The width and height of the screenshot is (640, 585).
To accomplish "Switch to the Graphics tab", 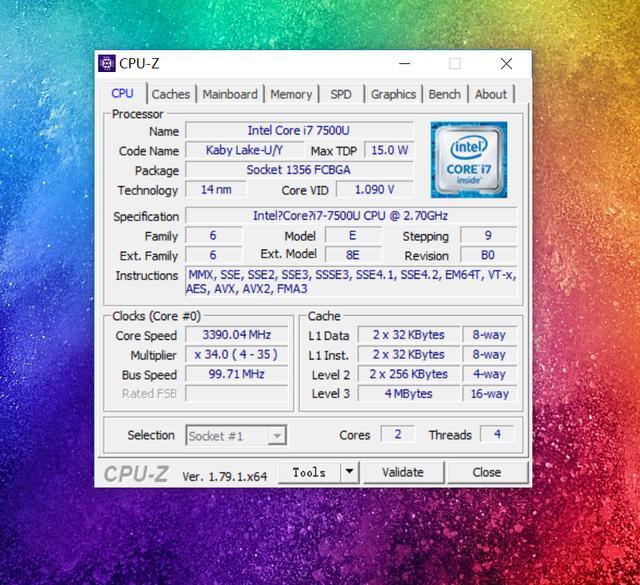I will tap(393, 94).
